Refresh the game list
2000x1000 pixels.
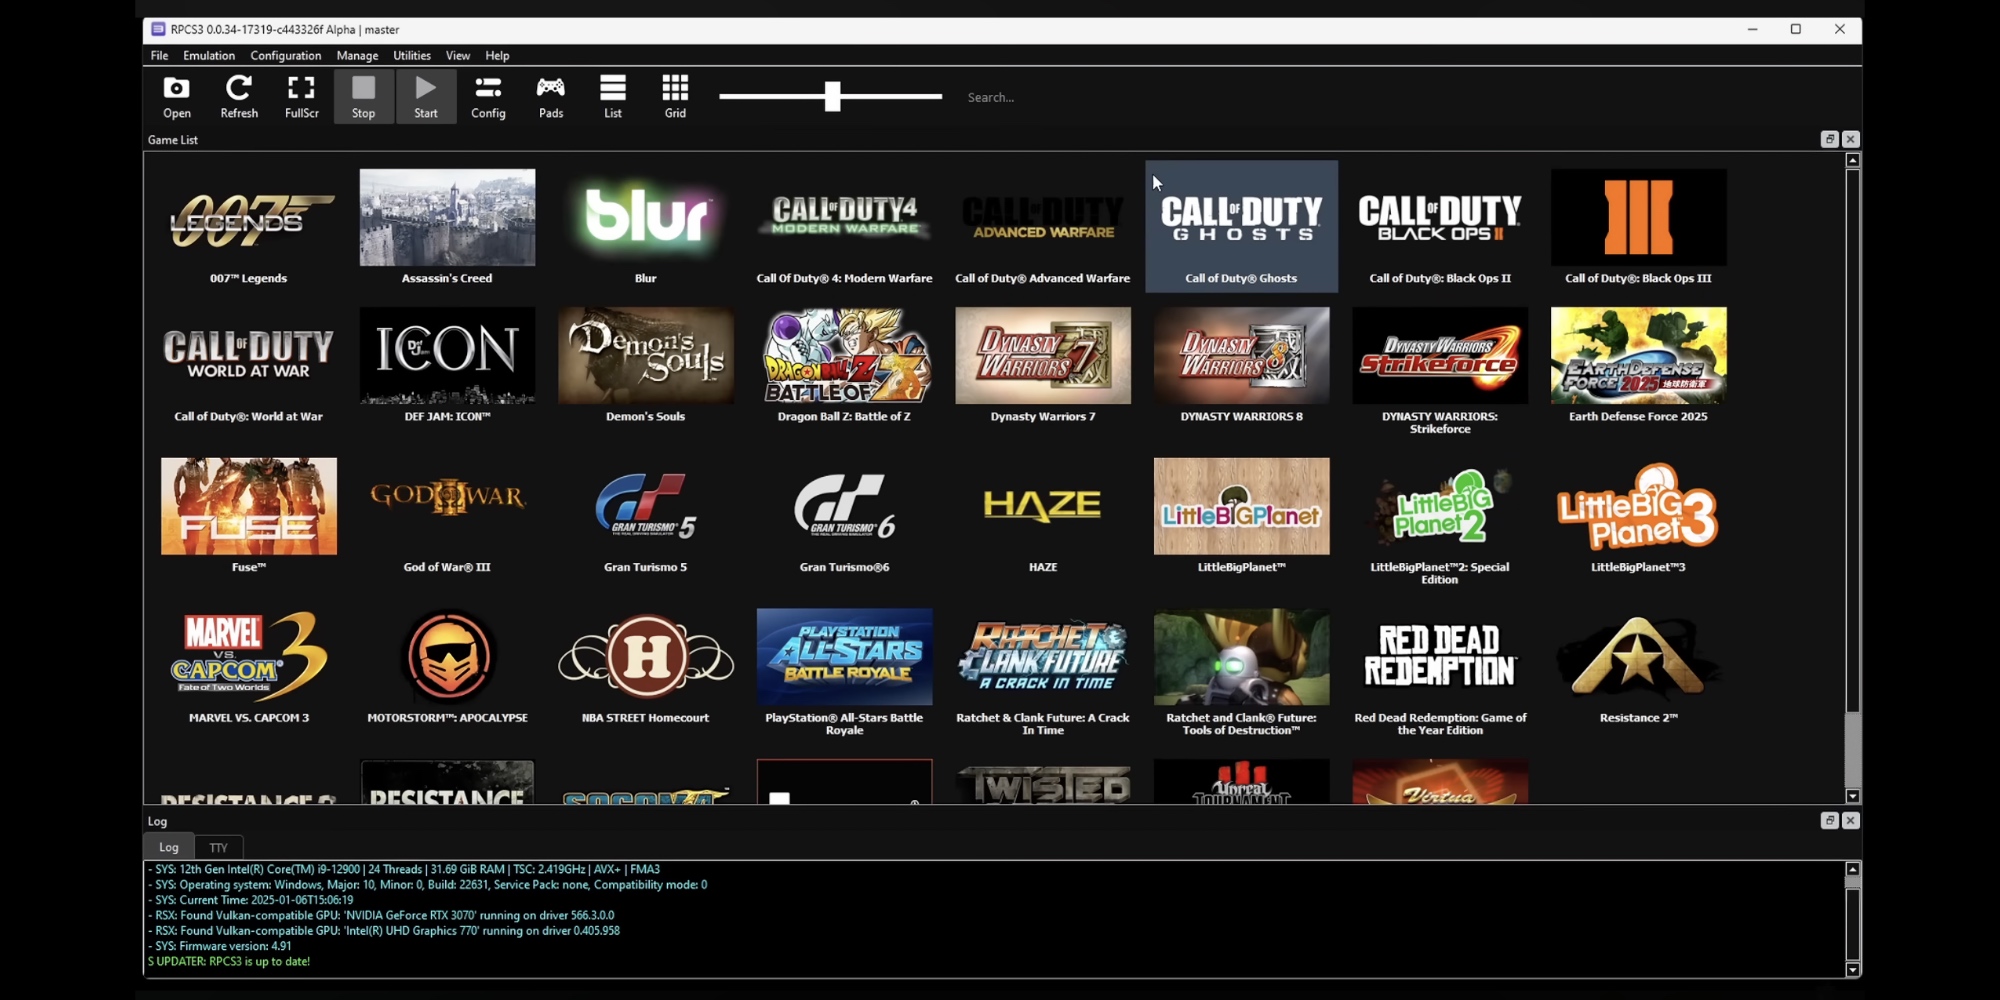[239, 97]
